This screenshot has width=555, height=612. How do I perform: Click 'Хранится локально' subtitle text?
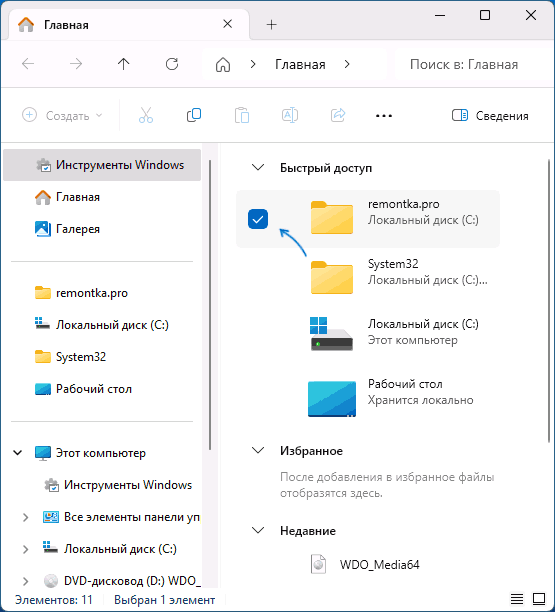(420, 400)
